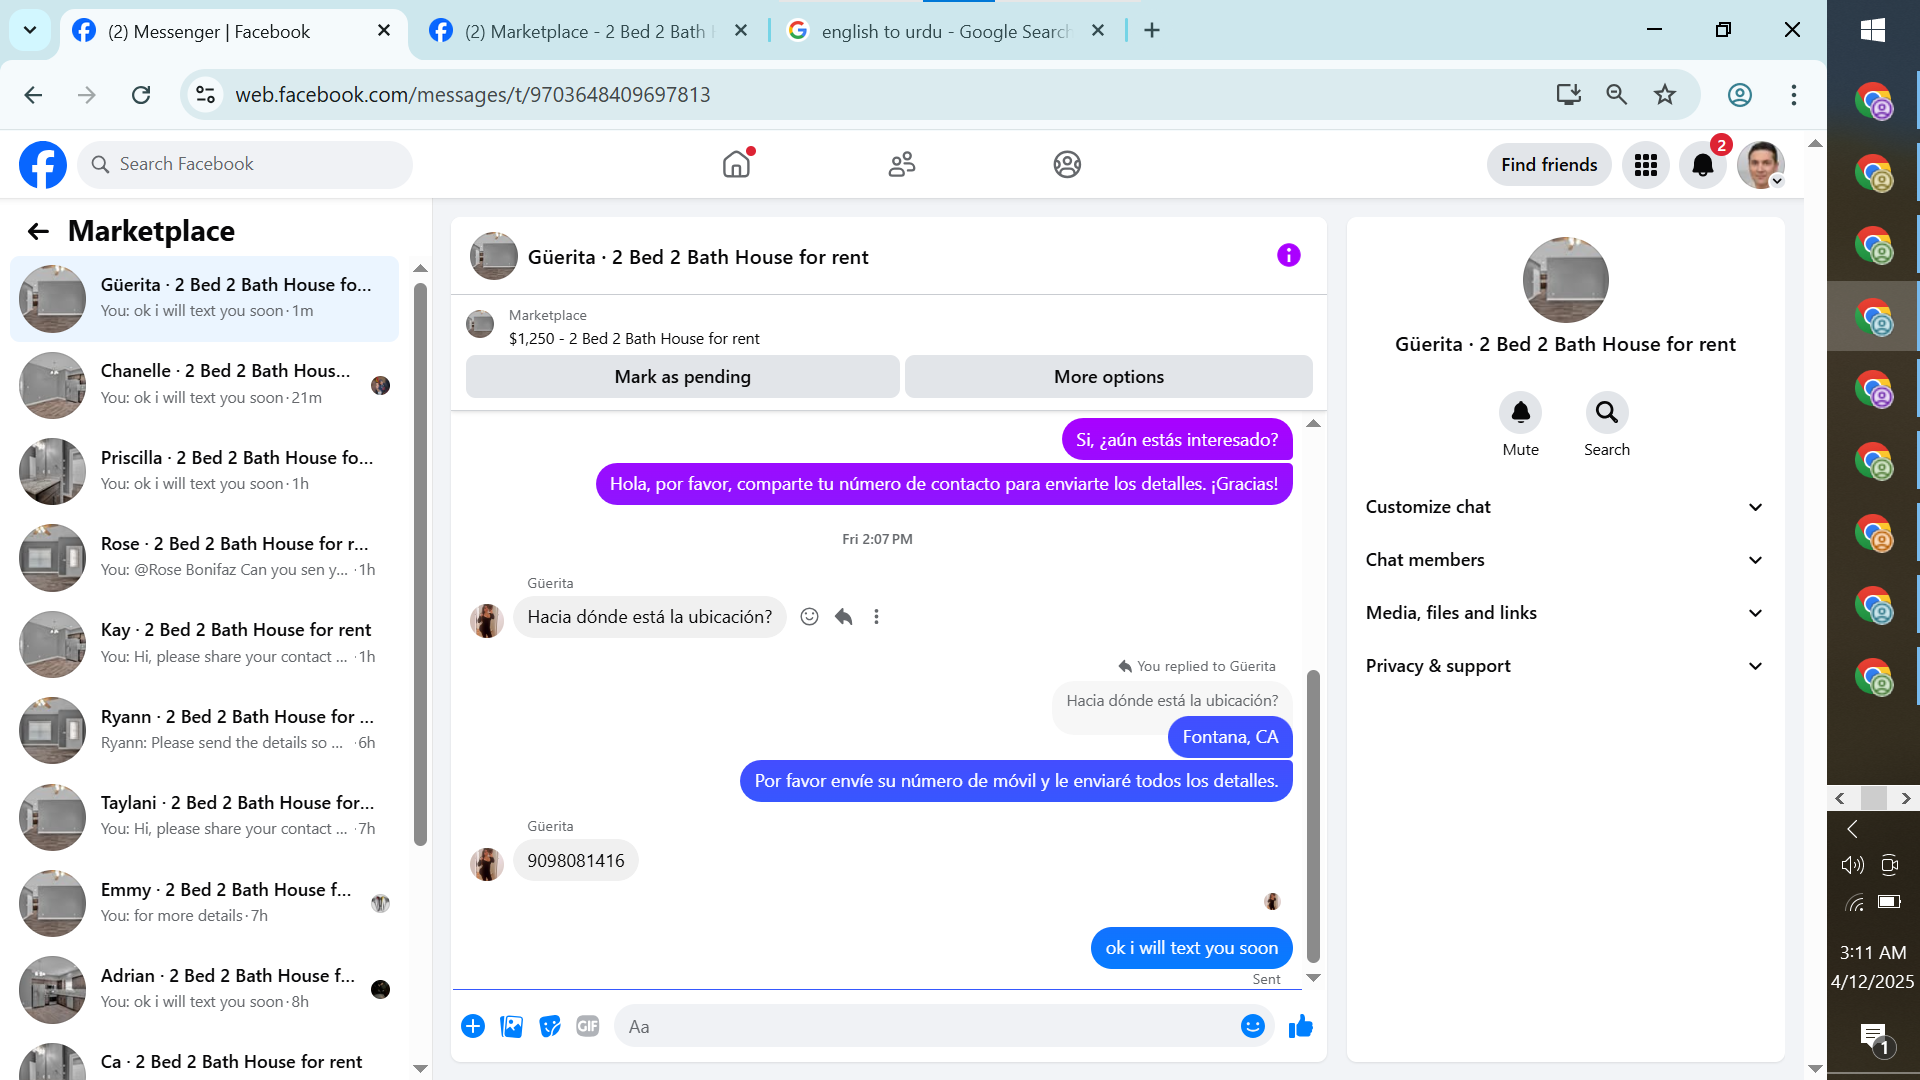Open the Groups icon in top navigation

tap(1067, 164)
